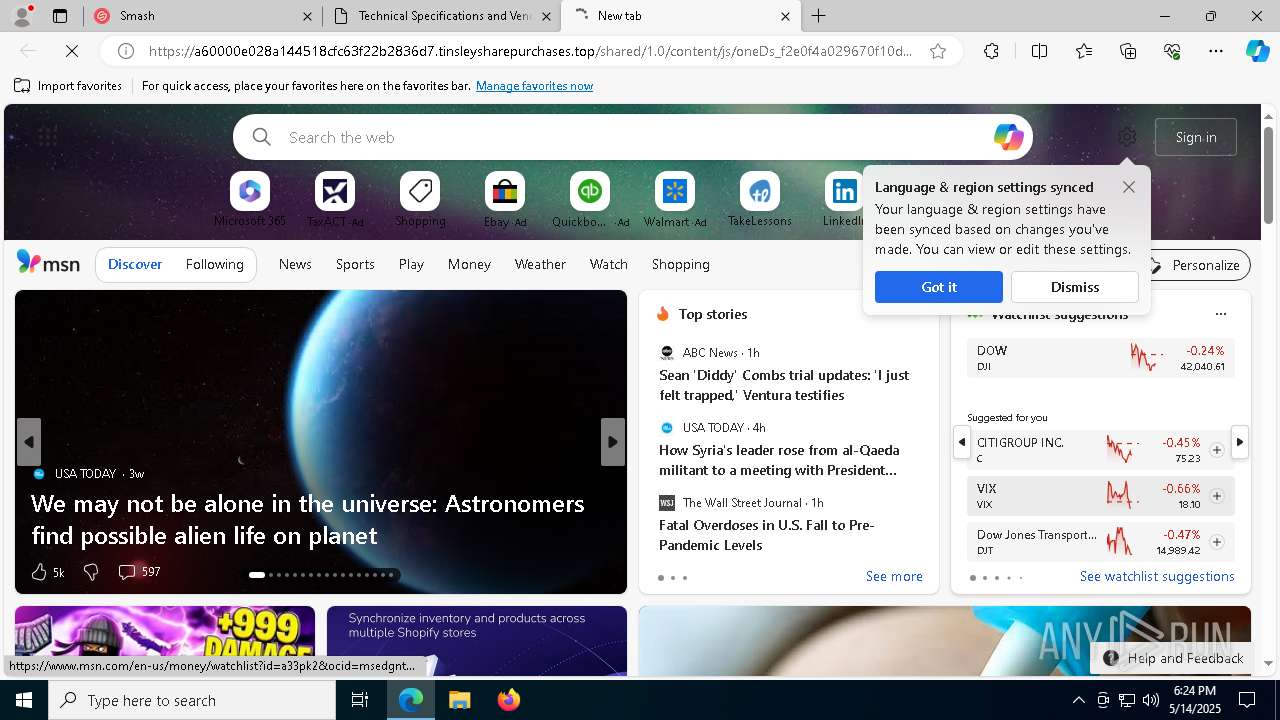1280x720 pixels.
Task: Click Manage favorites now link
Action: [x=534, y=86]
